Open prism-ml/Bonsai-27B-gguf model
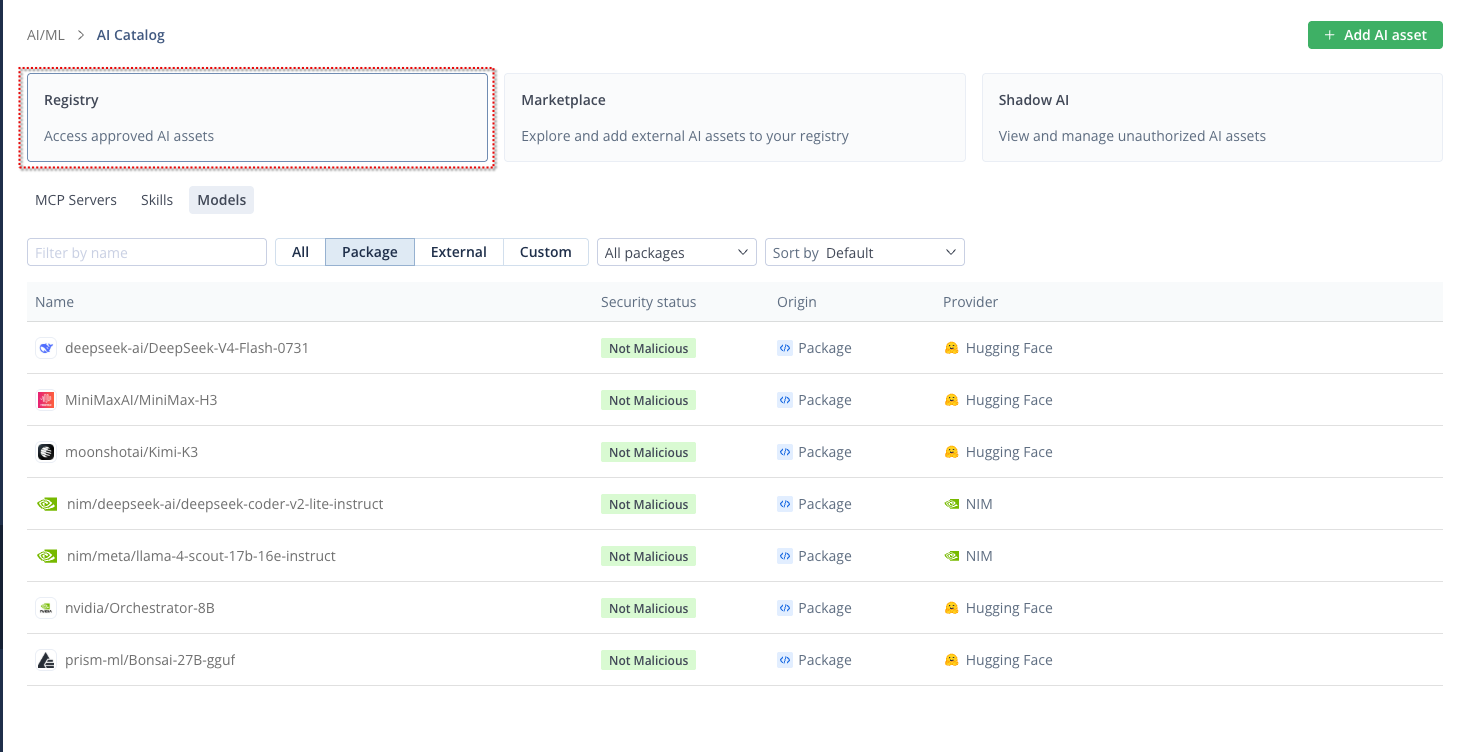The image size is (1466, 752). 150,660
